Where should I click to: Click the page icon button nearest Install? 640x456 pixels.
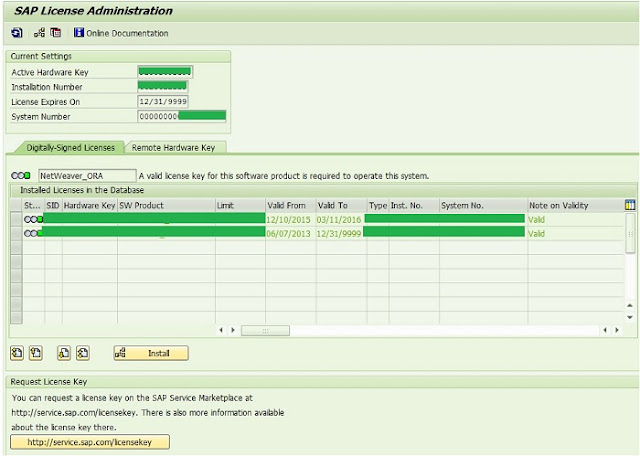(83, 353)
